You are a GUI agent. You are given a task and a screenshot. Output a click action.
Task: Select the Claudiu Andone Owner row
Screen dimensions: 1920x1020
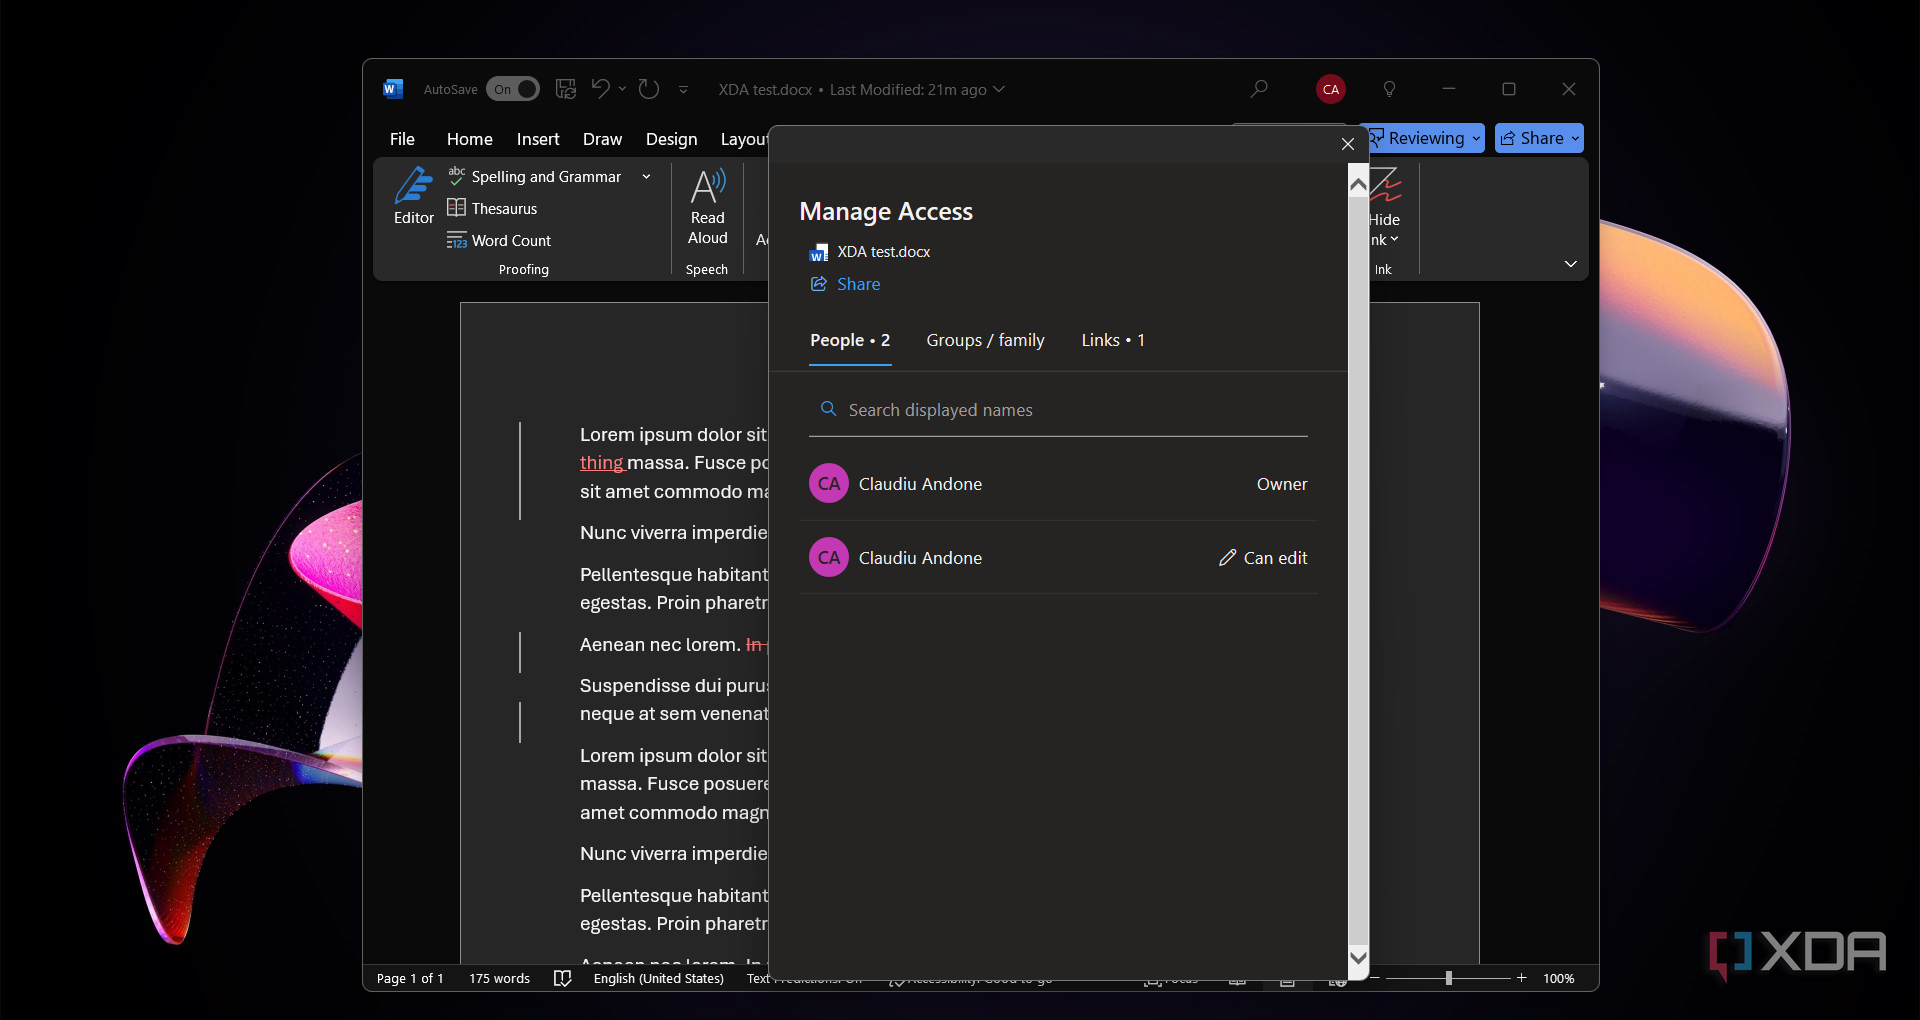tap(1058, 484)
